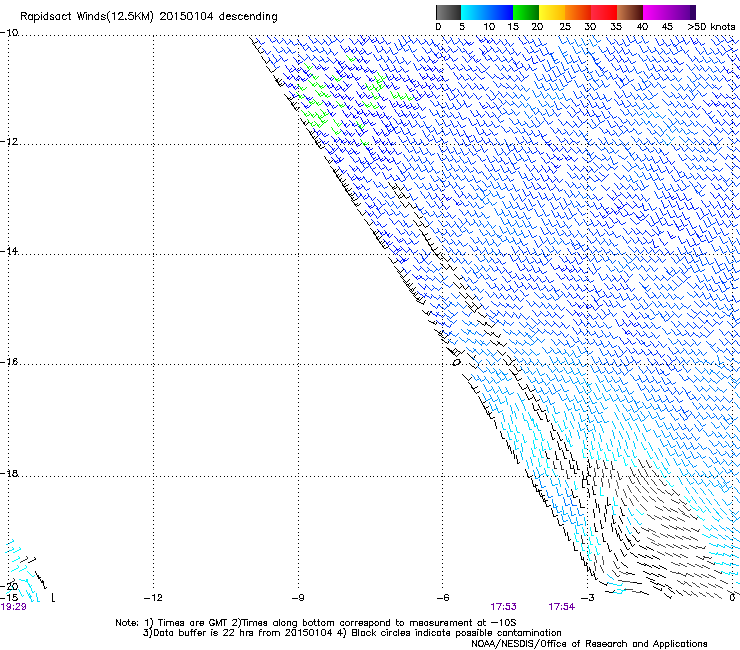Click the yellow 20-25 knots legend color

[552, 12]
